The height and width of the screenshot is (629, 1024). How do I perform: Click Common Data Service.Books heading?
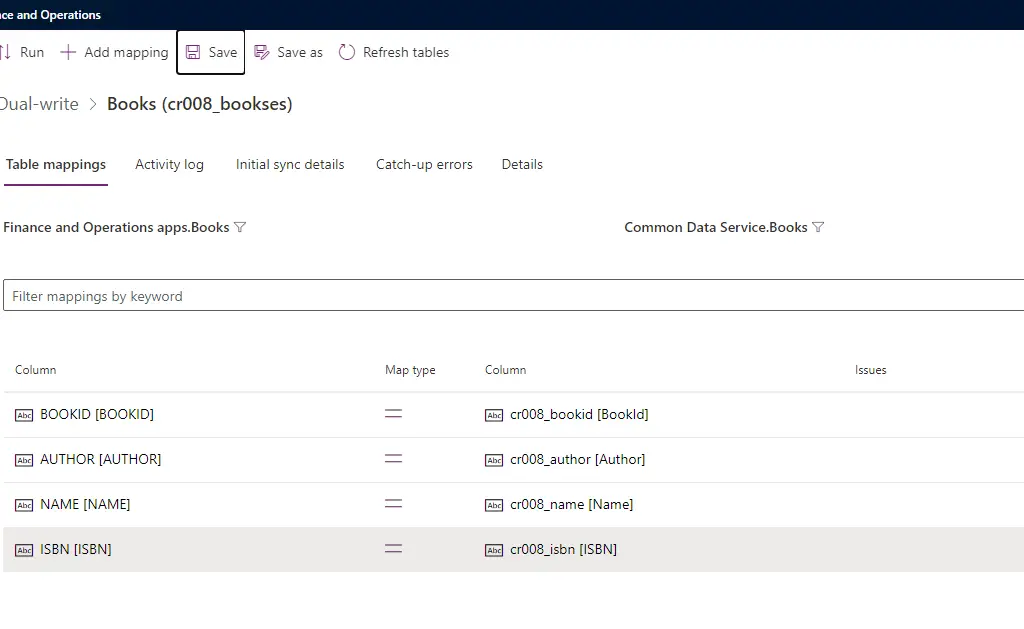coord(716,227)
